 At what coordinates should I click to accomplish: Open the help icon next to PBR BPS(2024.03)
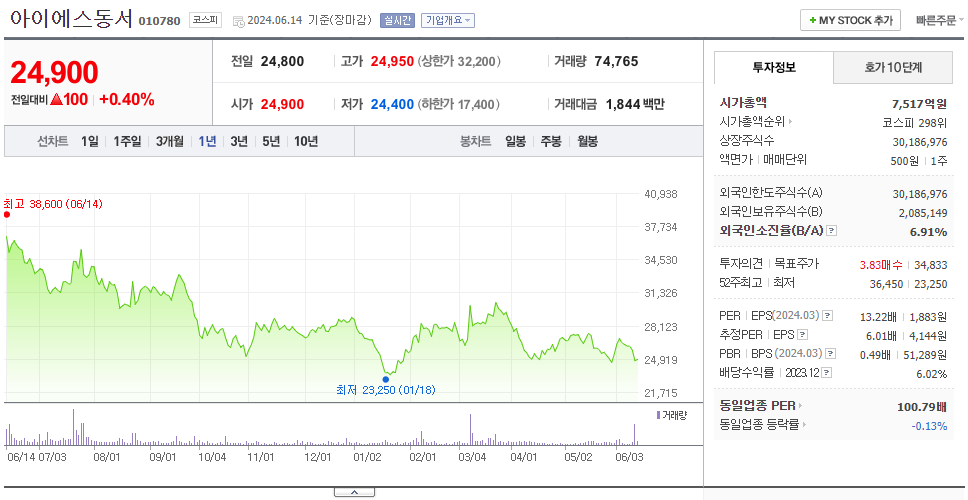832,354
